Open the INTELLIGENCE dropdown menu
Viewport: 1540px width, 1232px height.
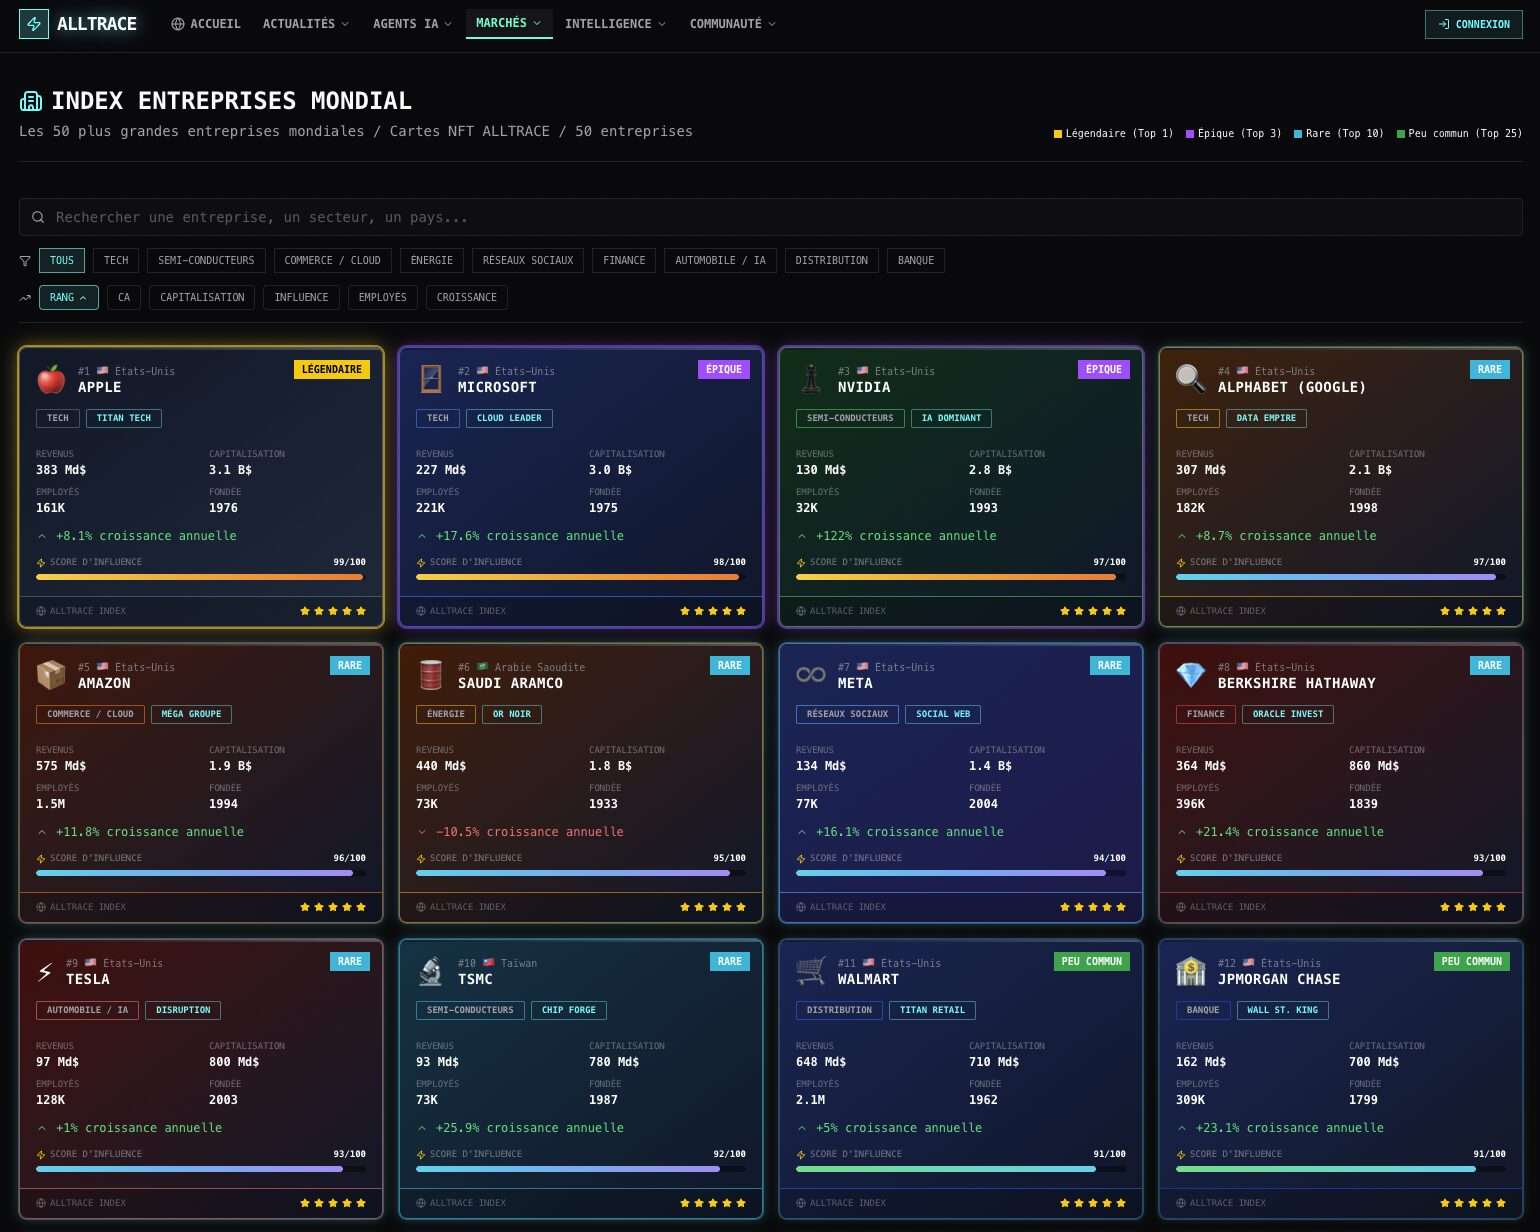click(615, 24)
